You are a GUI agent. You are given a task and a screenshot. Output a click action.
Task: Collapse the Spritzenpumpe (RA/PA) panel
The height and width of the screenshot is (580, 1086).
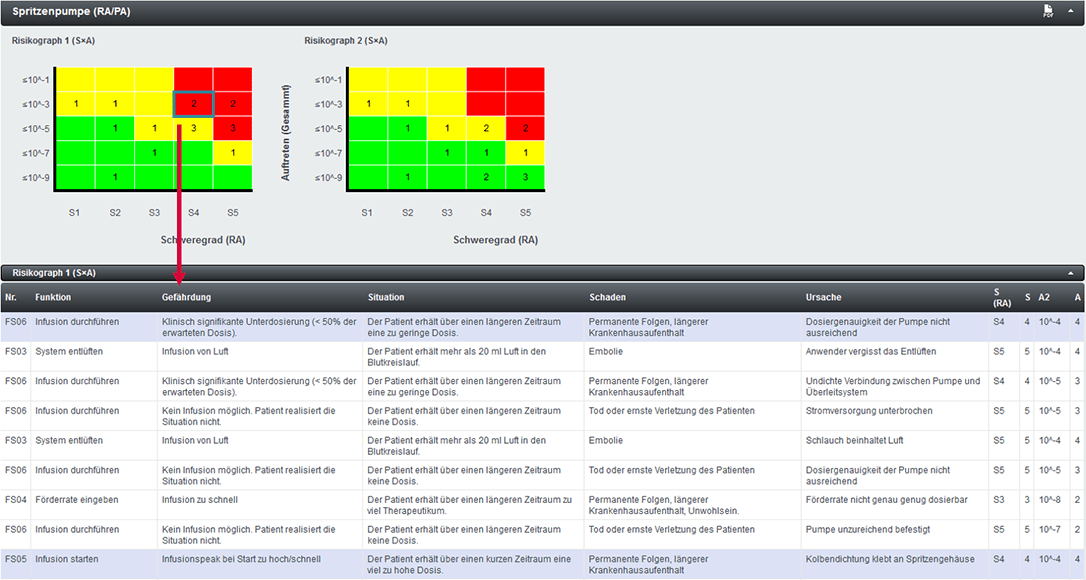[x=1072, y=11]
